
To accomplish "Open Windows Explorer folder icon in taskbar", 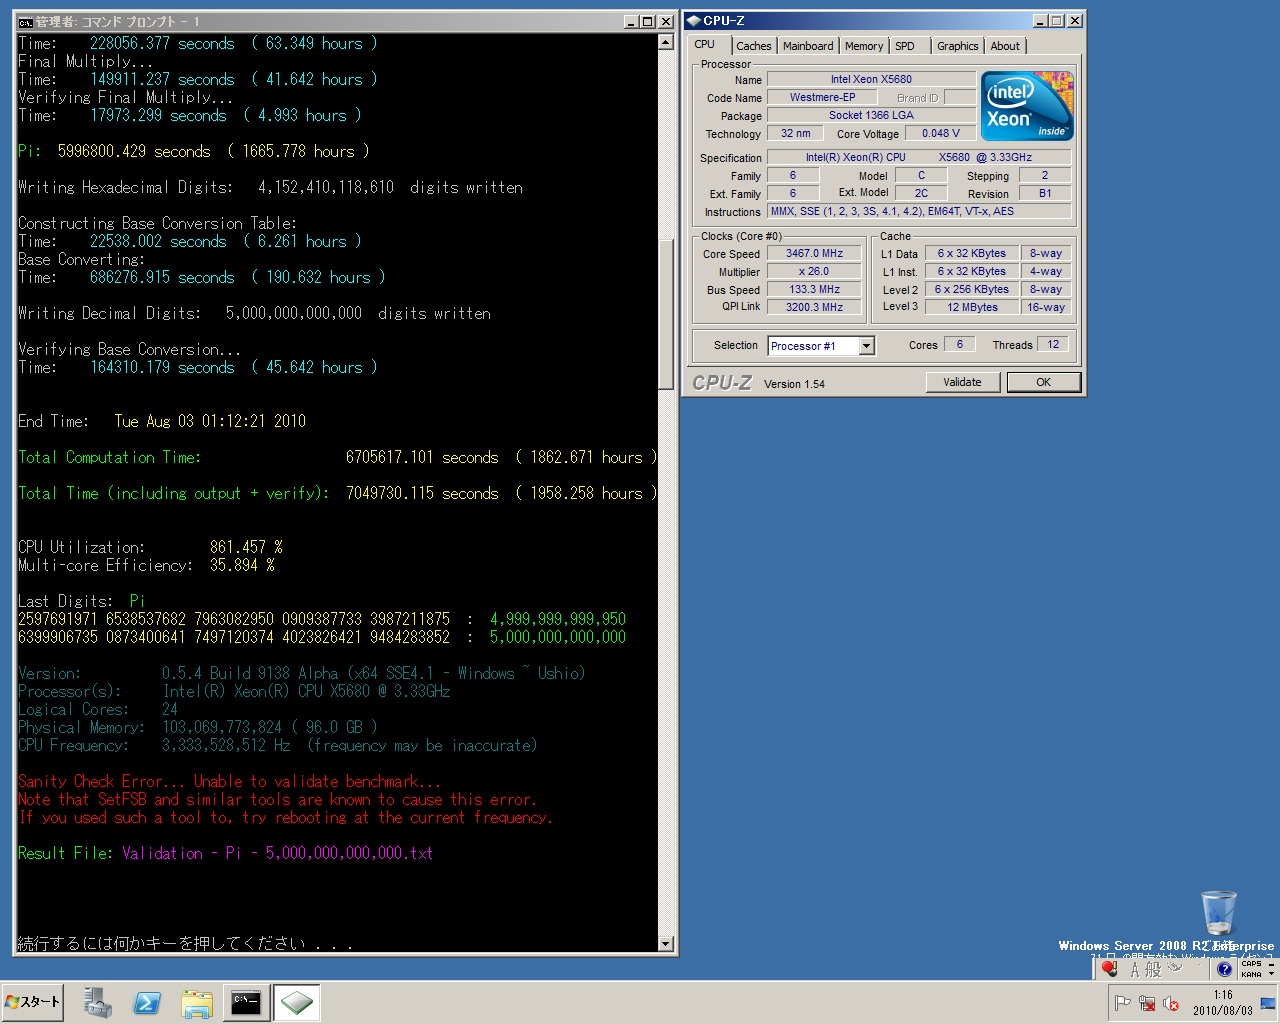I will (x=197, y=1002).
